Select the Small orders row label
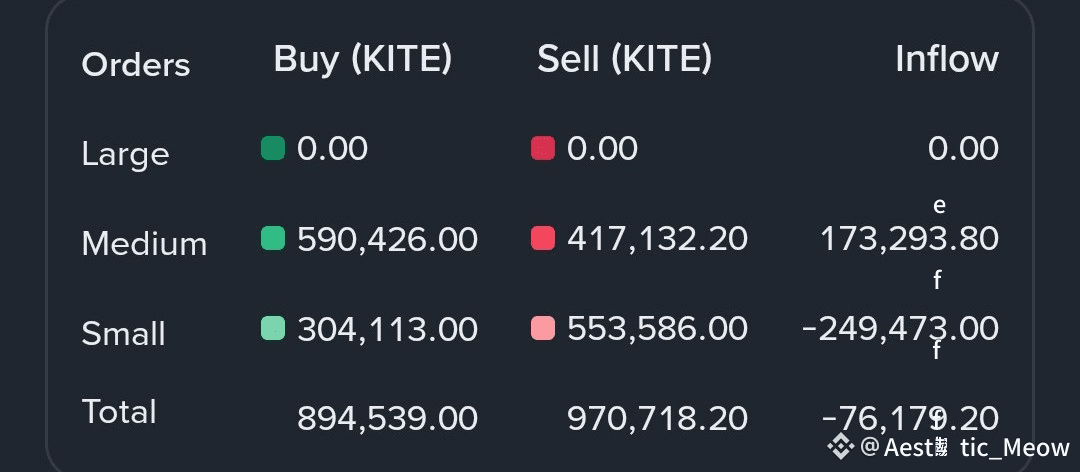The width and height of the screenshot is (1080, 472). (x=123, y=333)
